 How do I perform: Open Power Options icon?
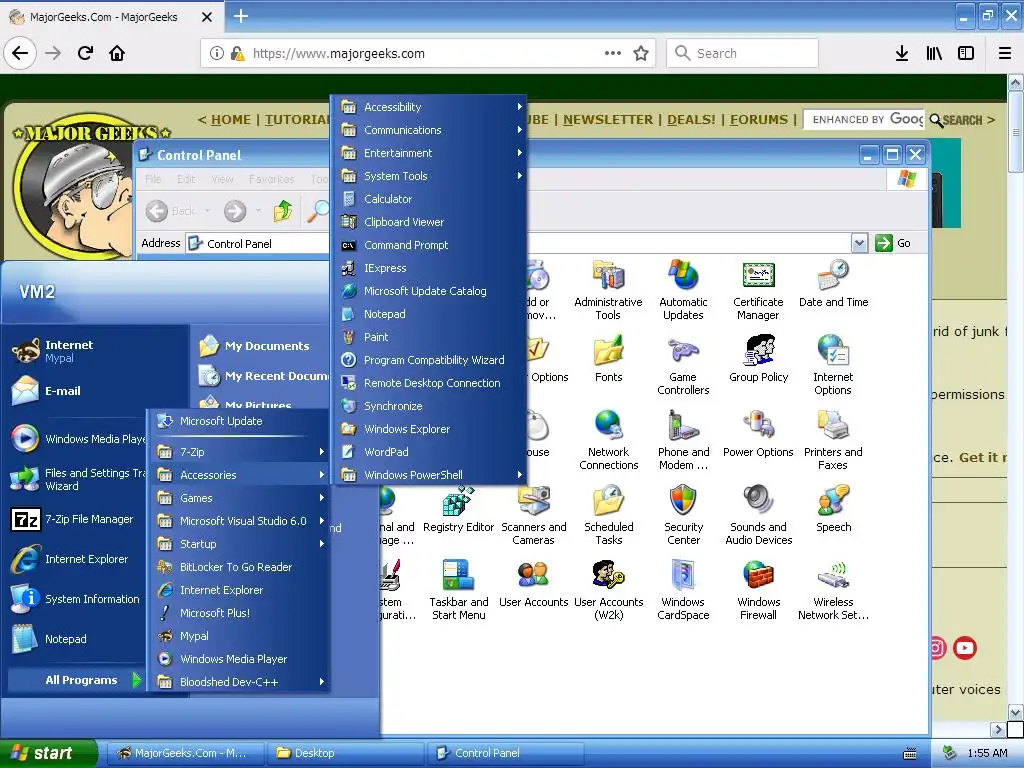pos(758,434)
